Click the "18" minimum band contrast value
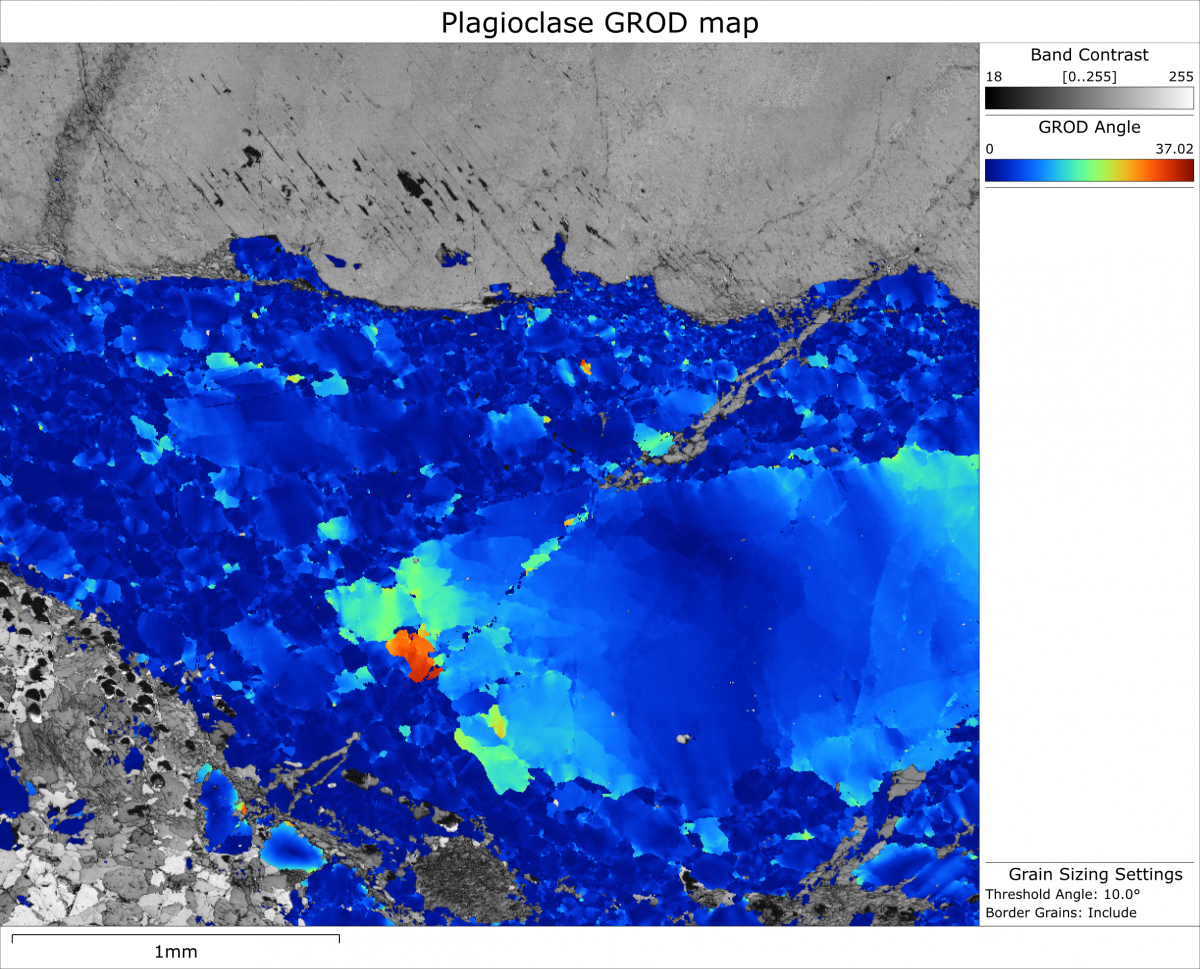 point(996,76)
